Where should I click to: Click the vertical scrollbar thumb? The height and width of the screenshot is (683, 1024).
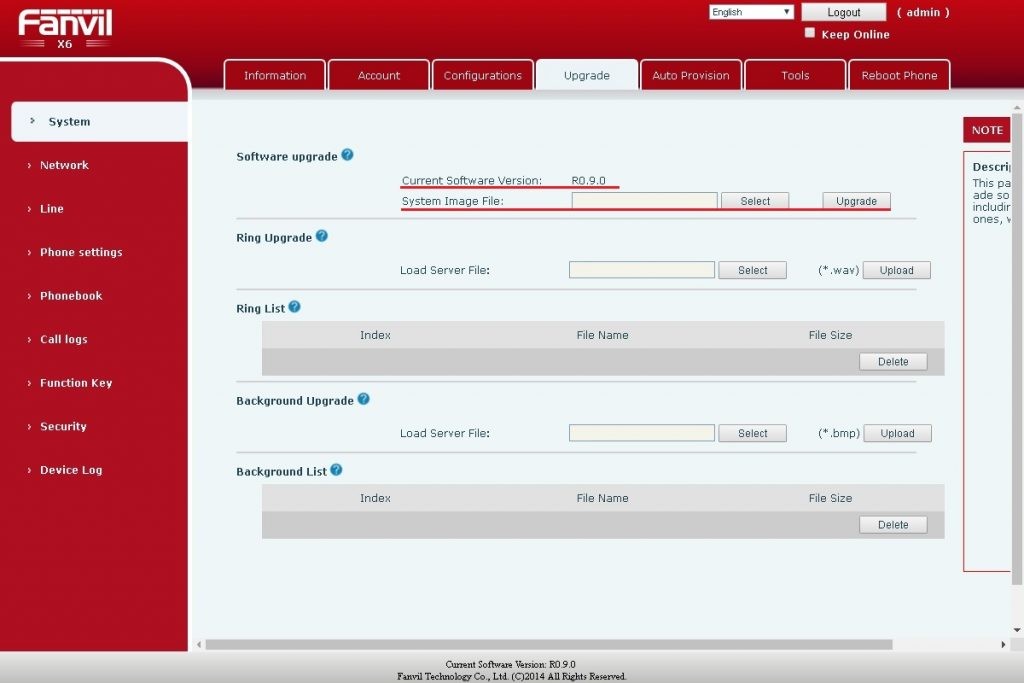[x=1017, y=349]
